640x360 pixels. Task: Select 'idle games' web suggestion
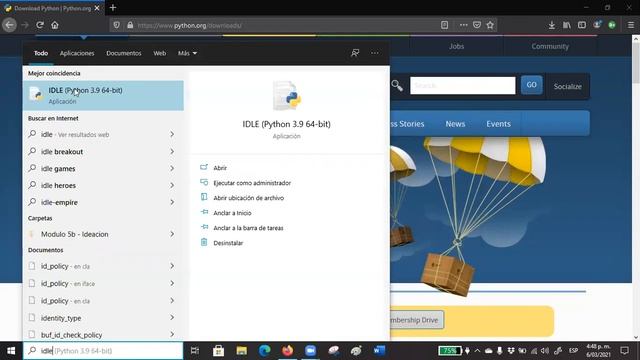click(x=58, y=169)
